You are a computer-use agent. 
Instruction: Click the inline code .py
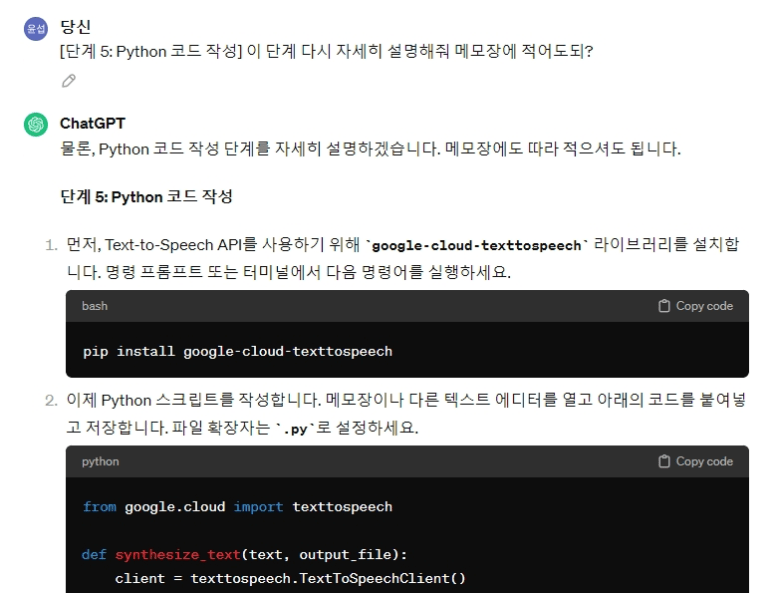click(x=295, y=429)
